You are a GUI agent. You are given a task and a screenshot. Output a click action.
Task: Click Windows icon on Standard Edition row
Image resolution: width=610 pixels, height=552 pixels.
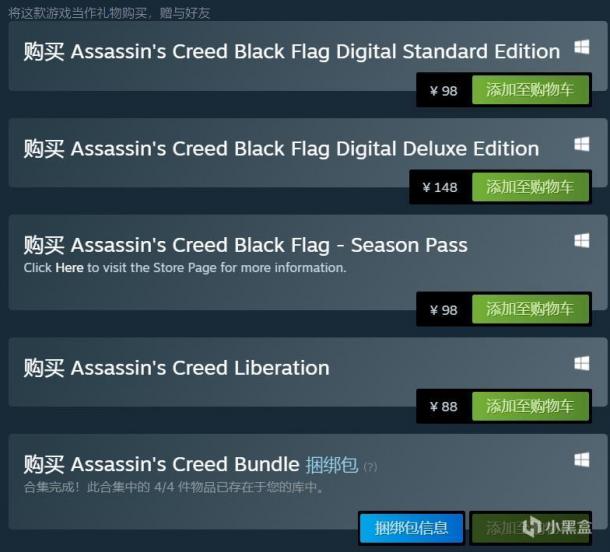(581, 49)
